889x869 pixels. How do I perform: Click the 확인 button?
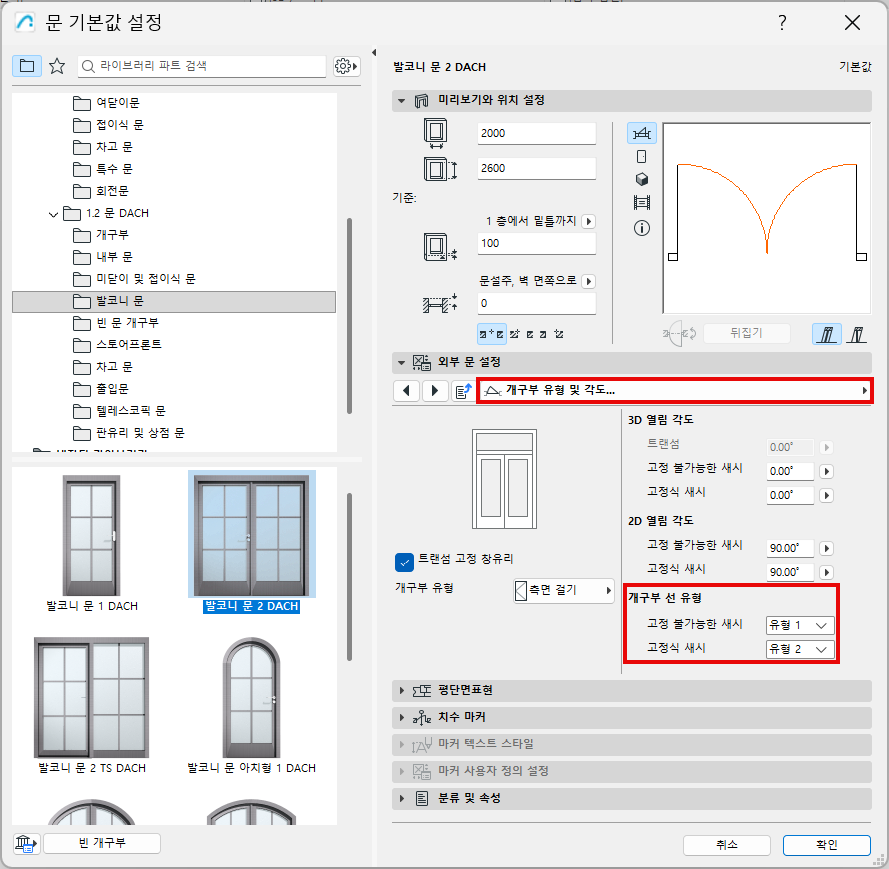827,845
